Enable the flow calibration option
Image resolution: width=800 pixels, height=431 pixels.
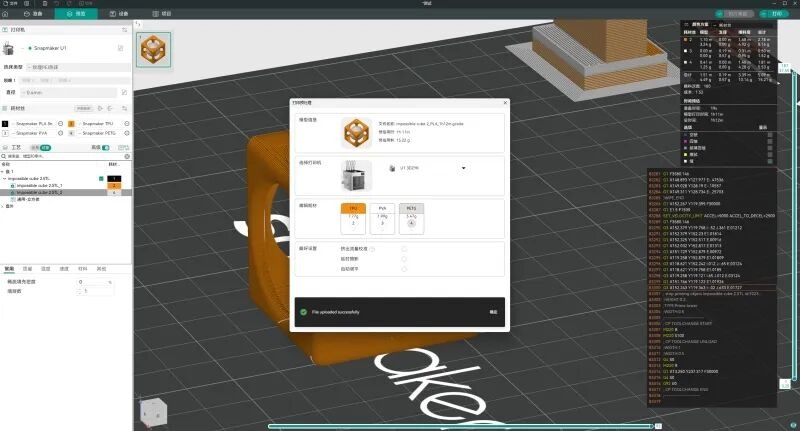pyautogui.click(x=403, y=247)
